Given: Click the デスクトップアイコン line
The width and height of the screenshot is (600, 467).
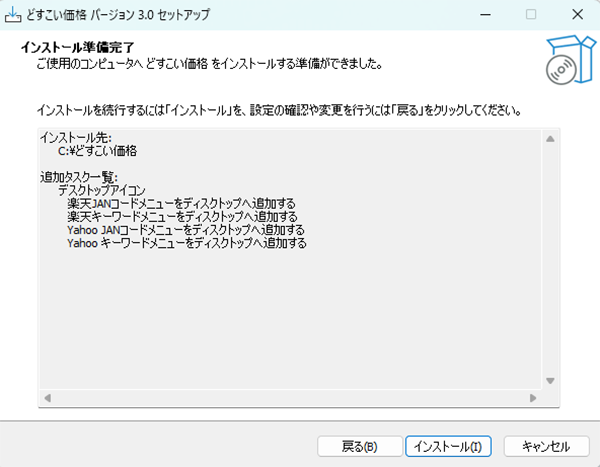Looking at the screenshot, I should pos(102,190).
